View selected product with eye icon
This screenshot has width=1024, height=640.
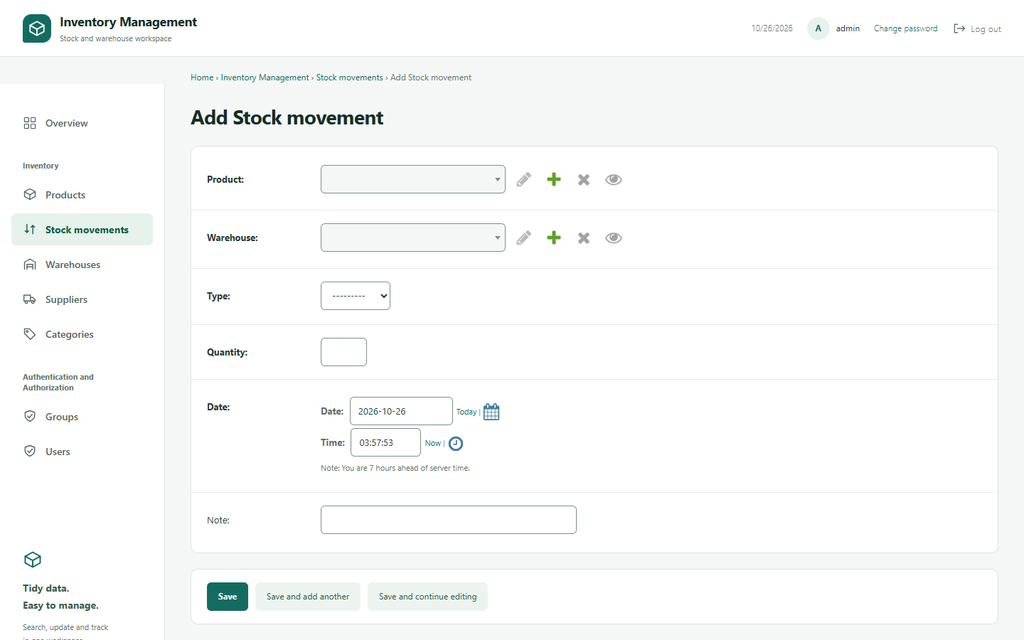tap(613, 180)
